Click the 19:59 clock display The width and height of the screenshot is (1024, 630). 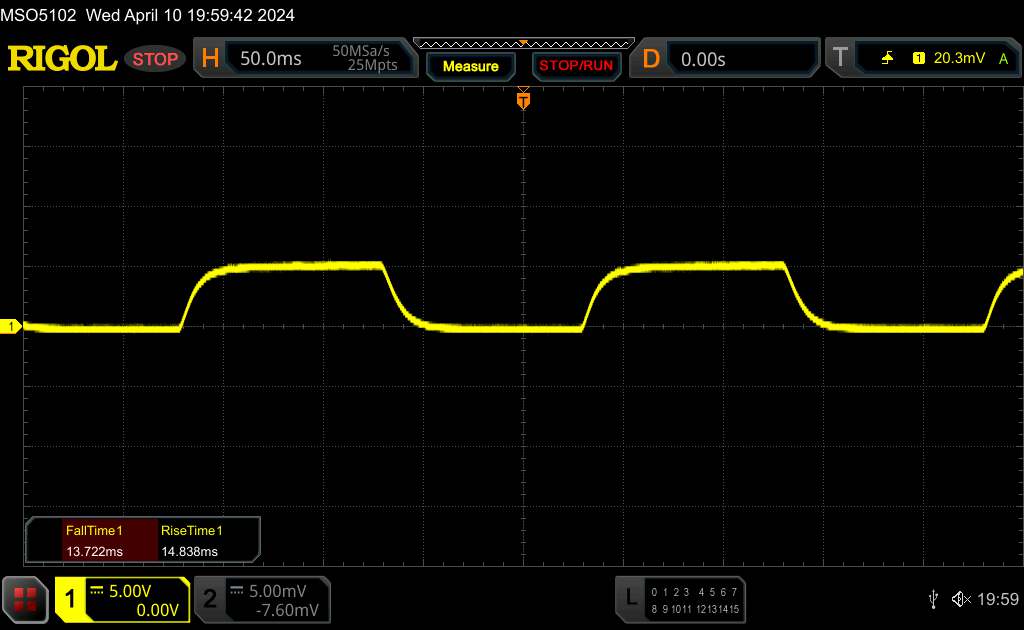[x=998, y=599]
